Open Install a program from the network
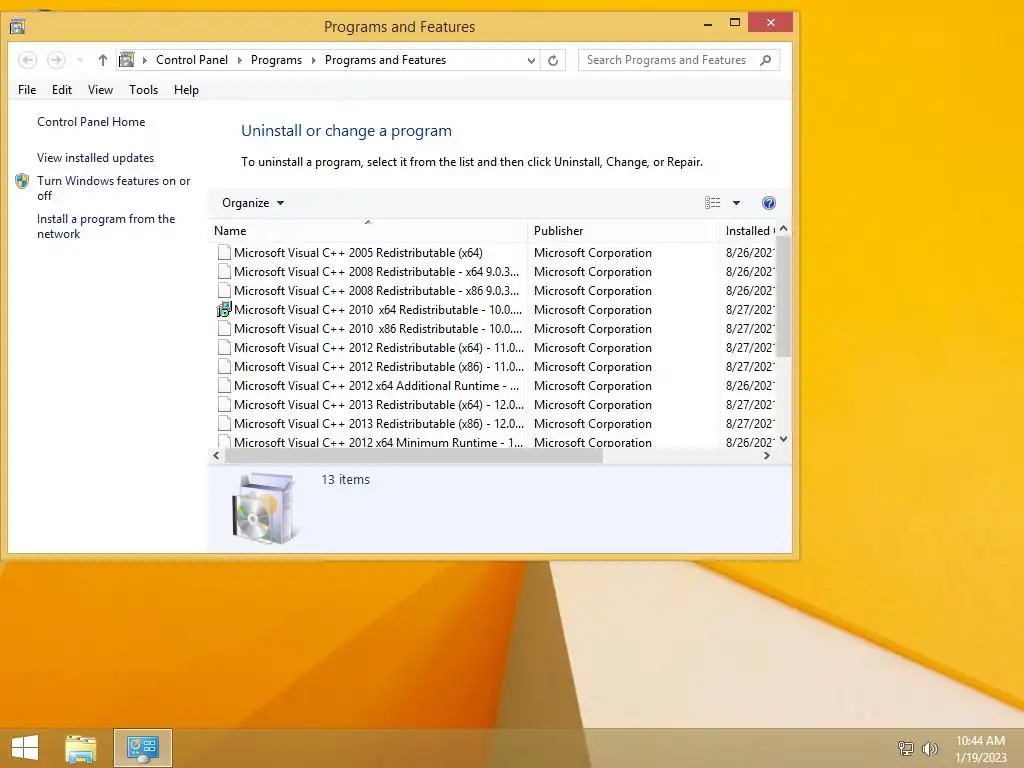Image resolution: width=1024 pixels, height=768 pixels. [x=106, y=227]
